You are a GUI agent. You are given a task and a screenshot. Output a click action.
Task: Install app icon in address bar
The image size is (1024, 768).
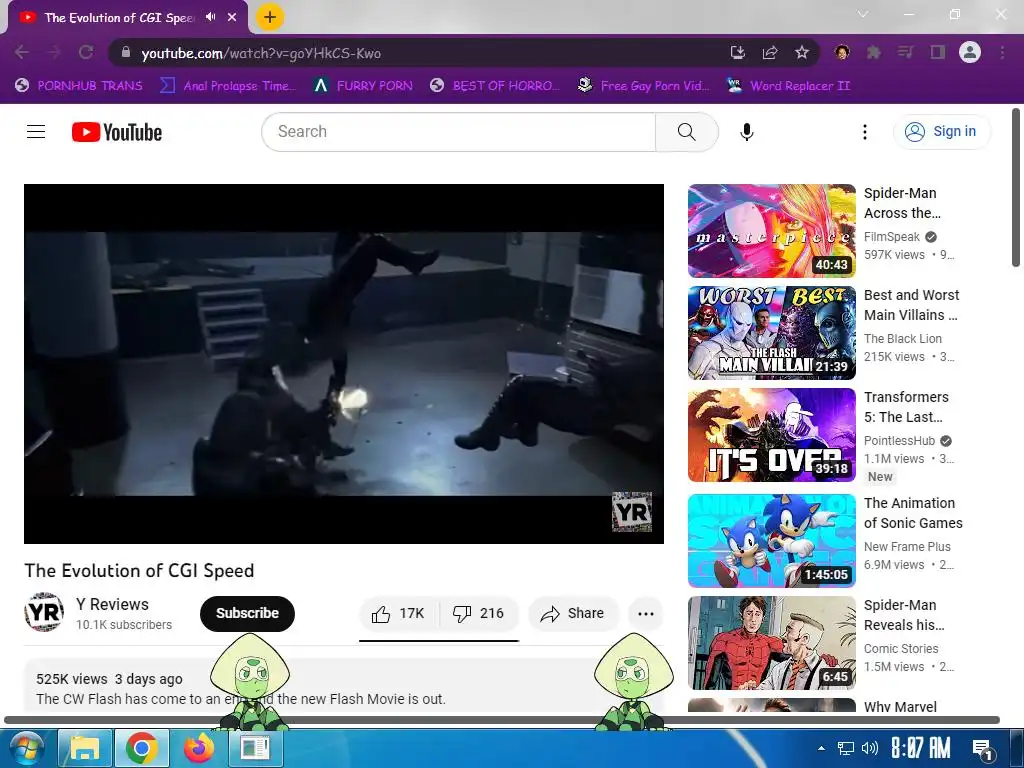(738, 52)
